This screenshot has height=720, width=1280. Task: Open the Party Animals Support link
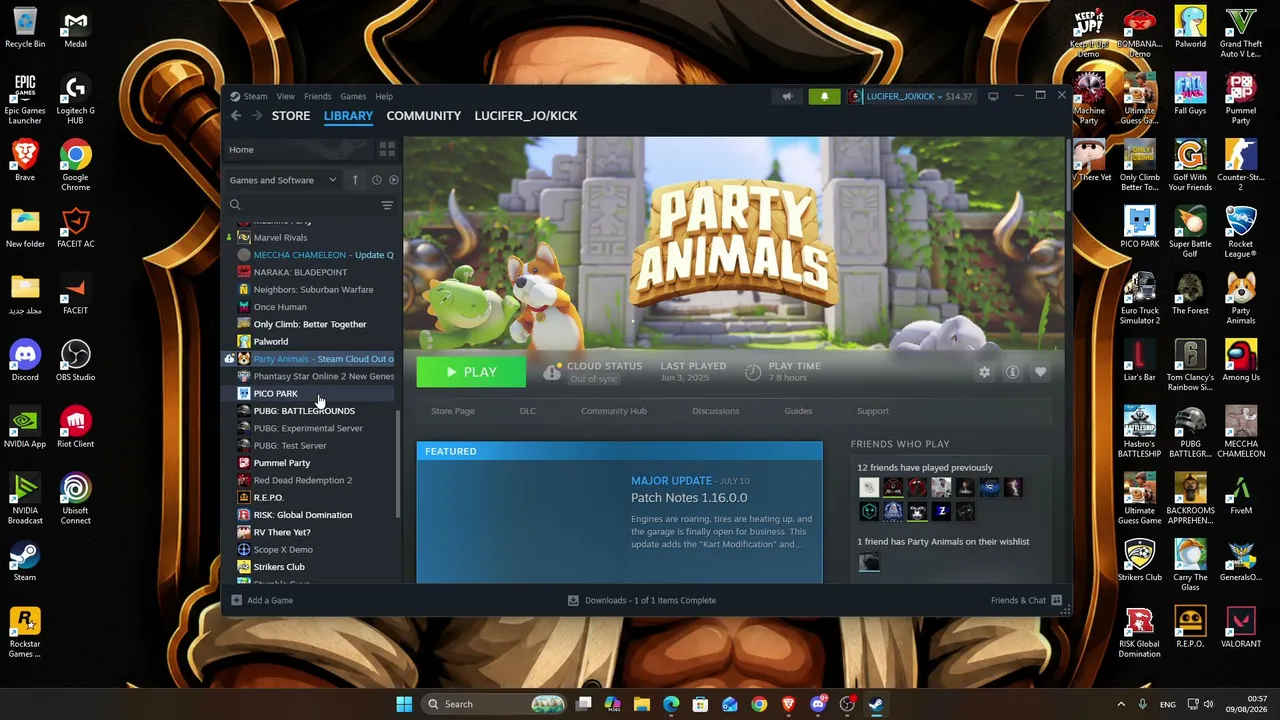[x=873, y=411]
